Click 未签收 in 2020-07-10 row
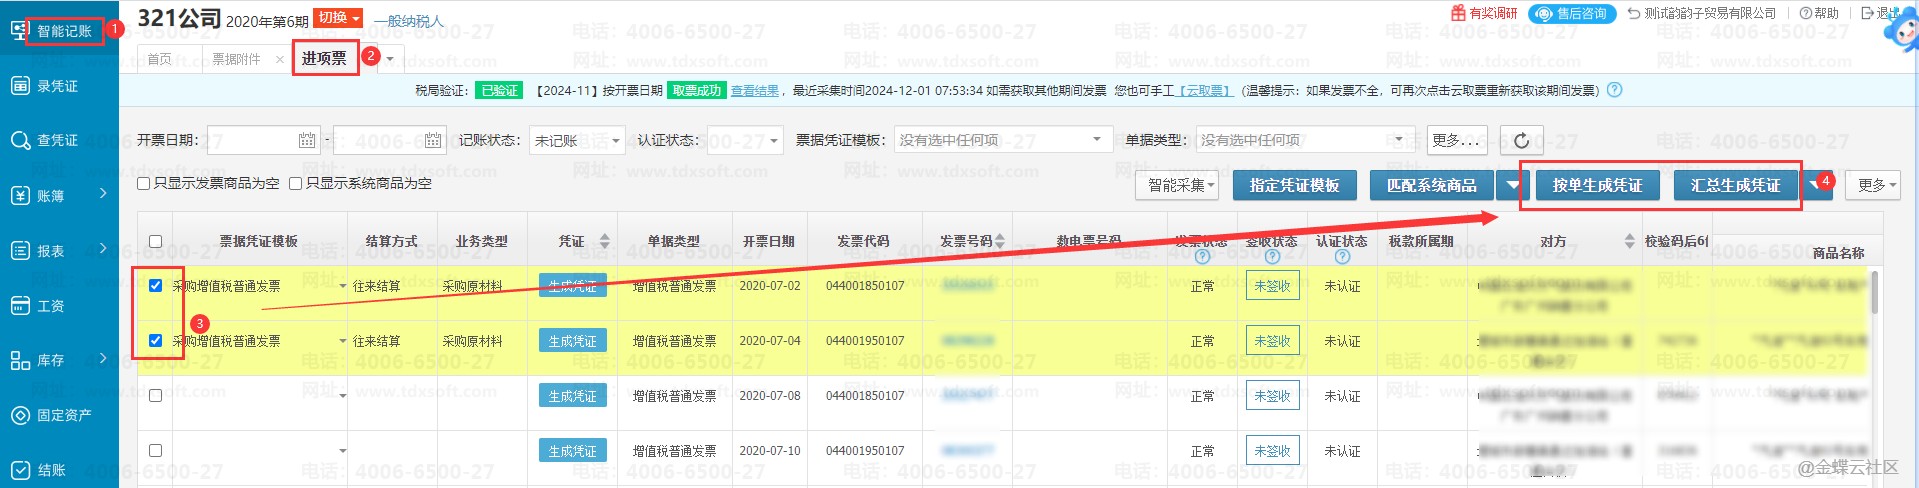 pyautogui.click(x=1273, y=451)
